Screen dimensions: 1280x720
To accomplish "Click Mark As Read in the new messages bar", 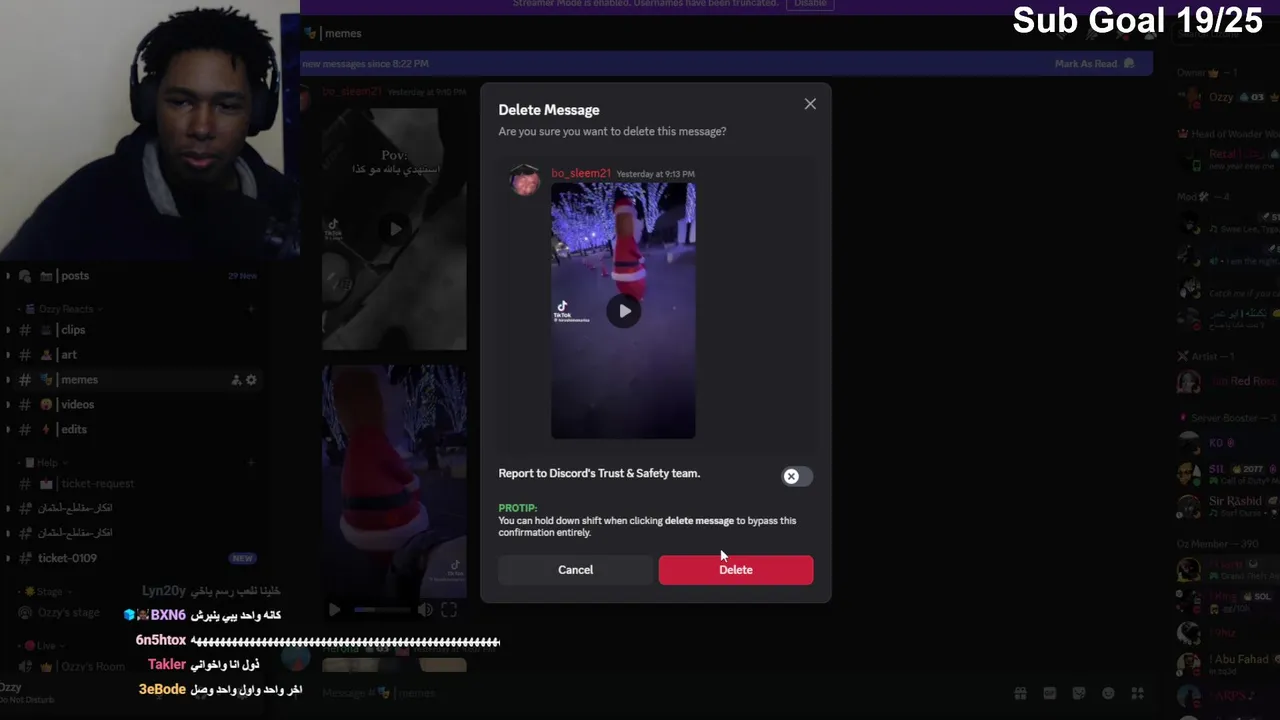I will (1094, 63).
